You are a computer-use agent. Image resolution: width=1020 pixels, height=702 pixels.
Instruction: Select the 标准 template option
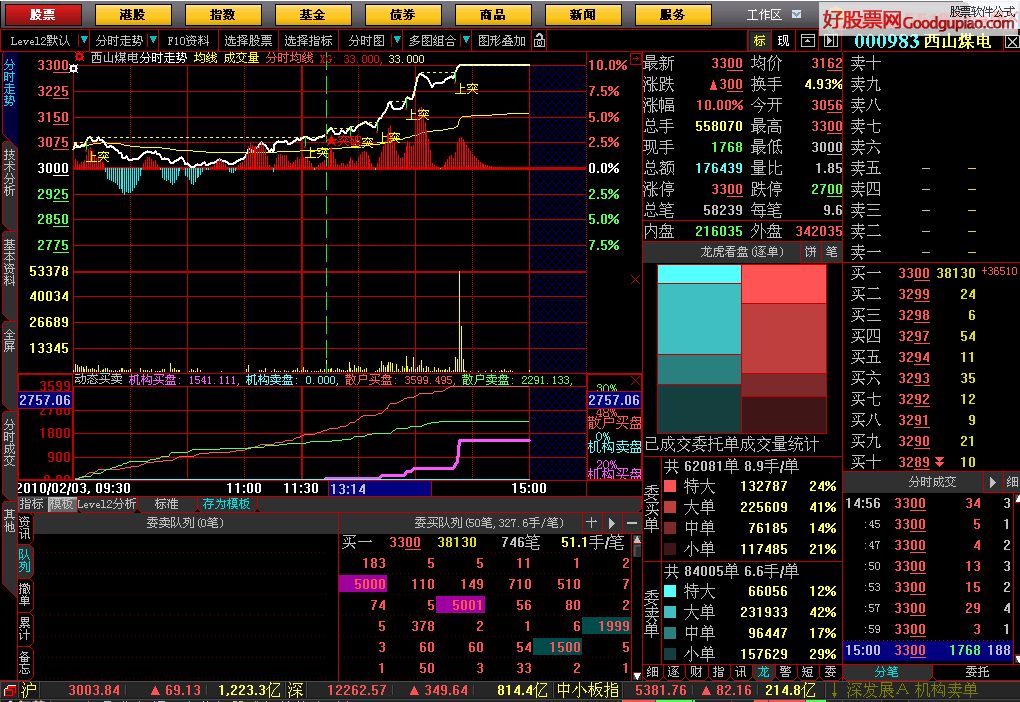click(x=167, y=504)
